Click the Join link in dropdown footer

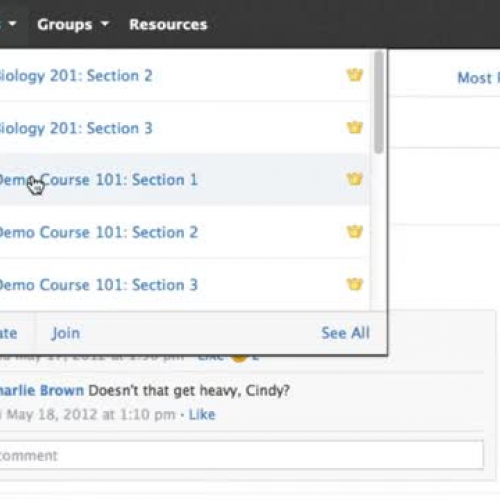click(x=65, y=333)
